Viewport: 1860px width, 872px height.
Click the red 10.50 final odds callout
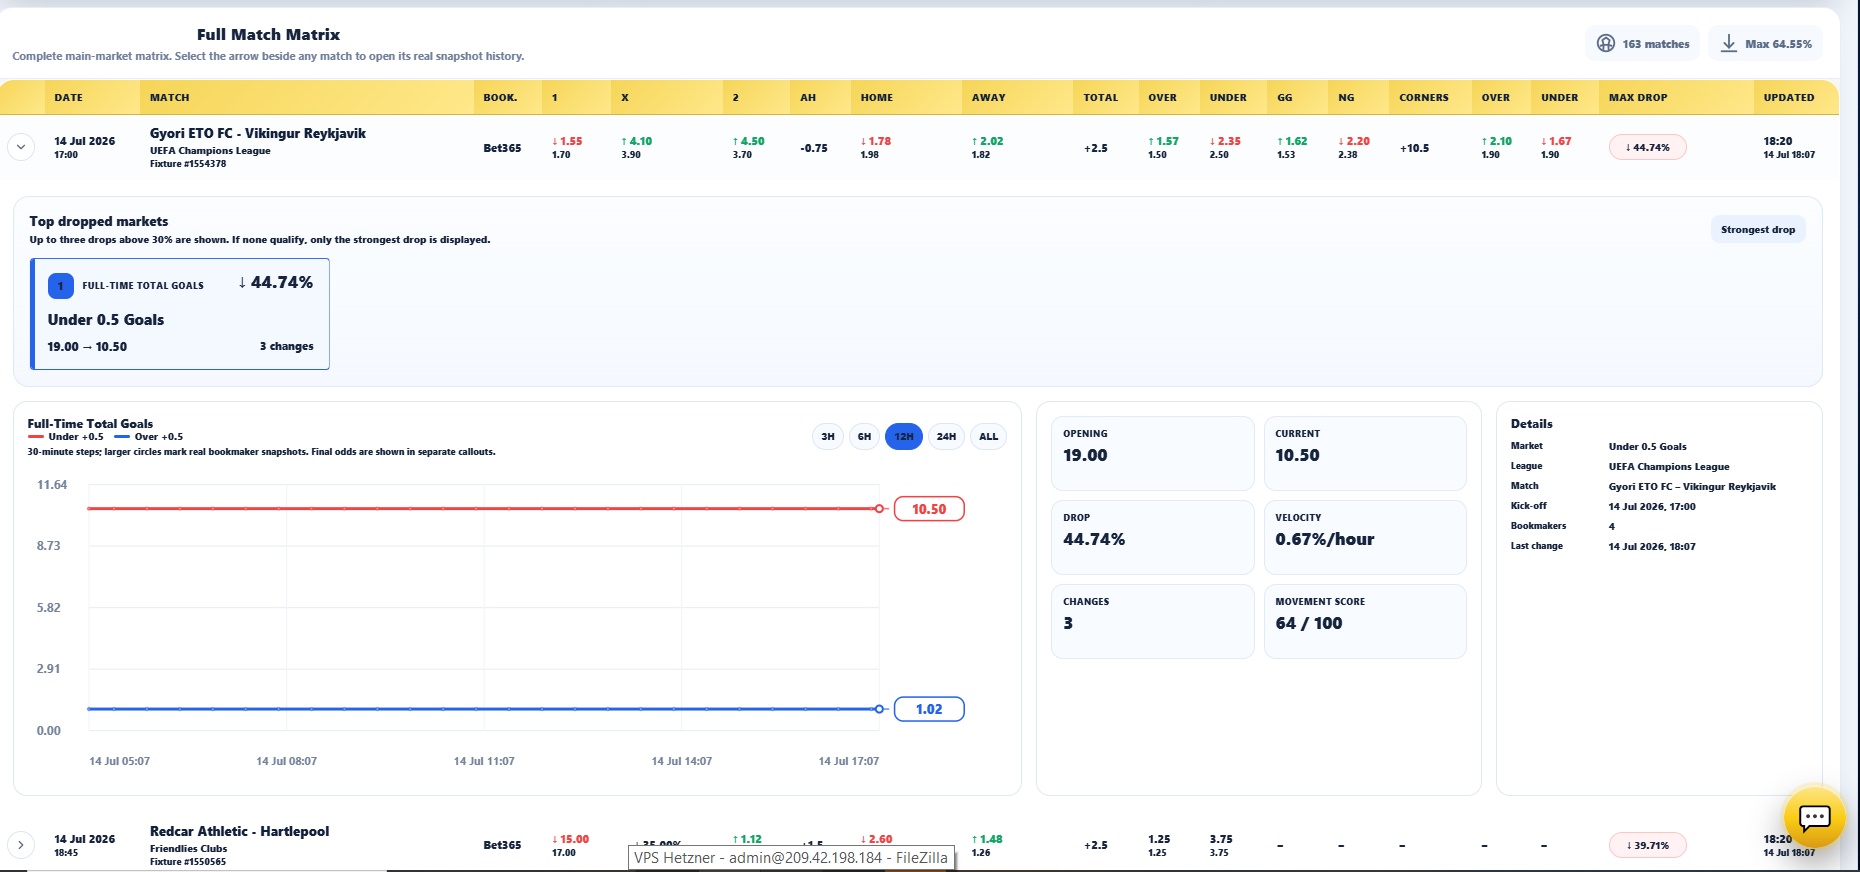(x=929, y=509)
